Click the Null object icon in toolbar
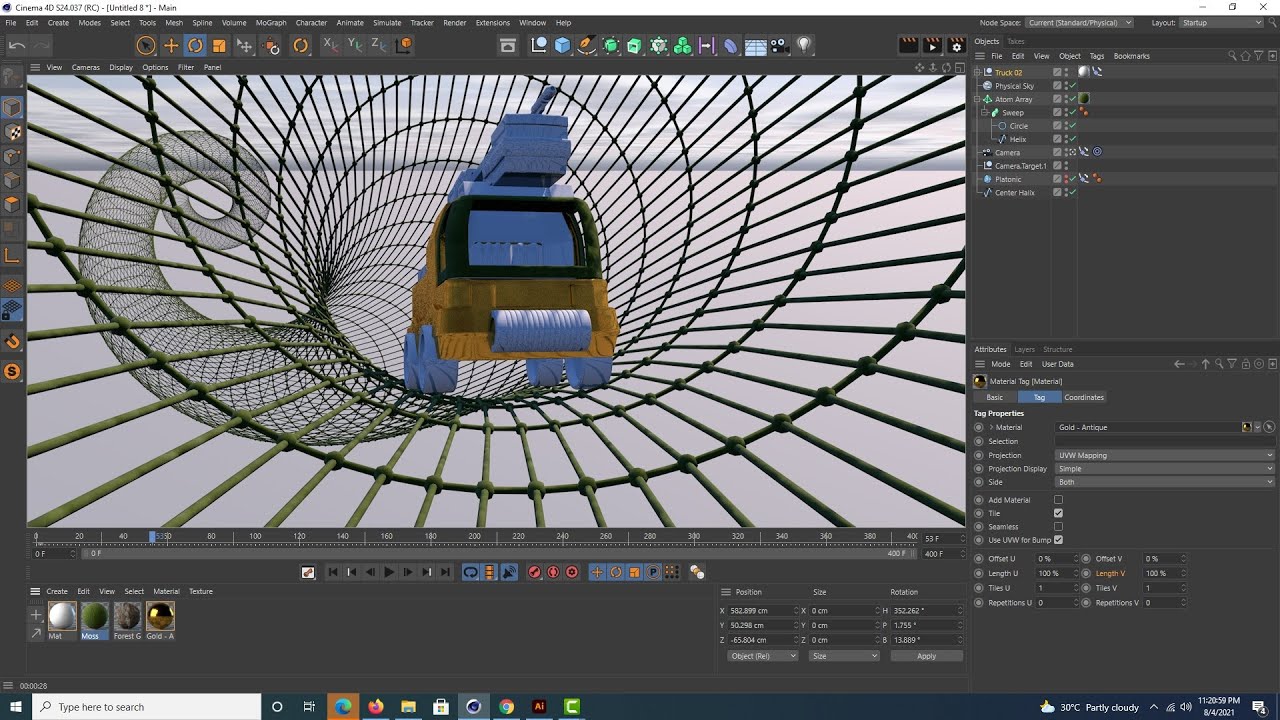Viewport: 1280px width, 720px height. [538, 45]
